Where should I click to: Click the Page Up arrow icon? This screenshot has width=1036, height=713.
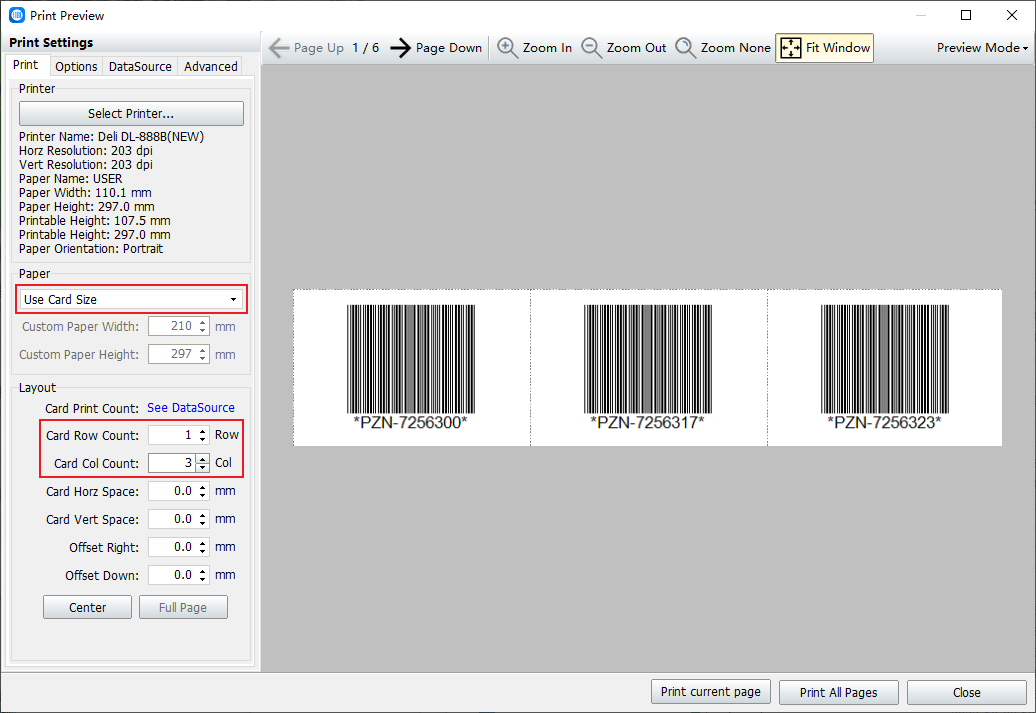tap(279, 48)
